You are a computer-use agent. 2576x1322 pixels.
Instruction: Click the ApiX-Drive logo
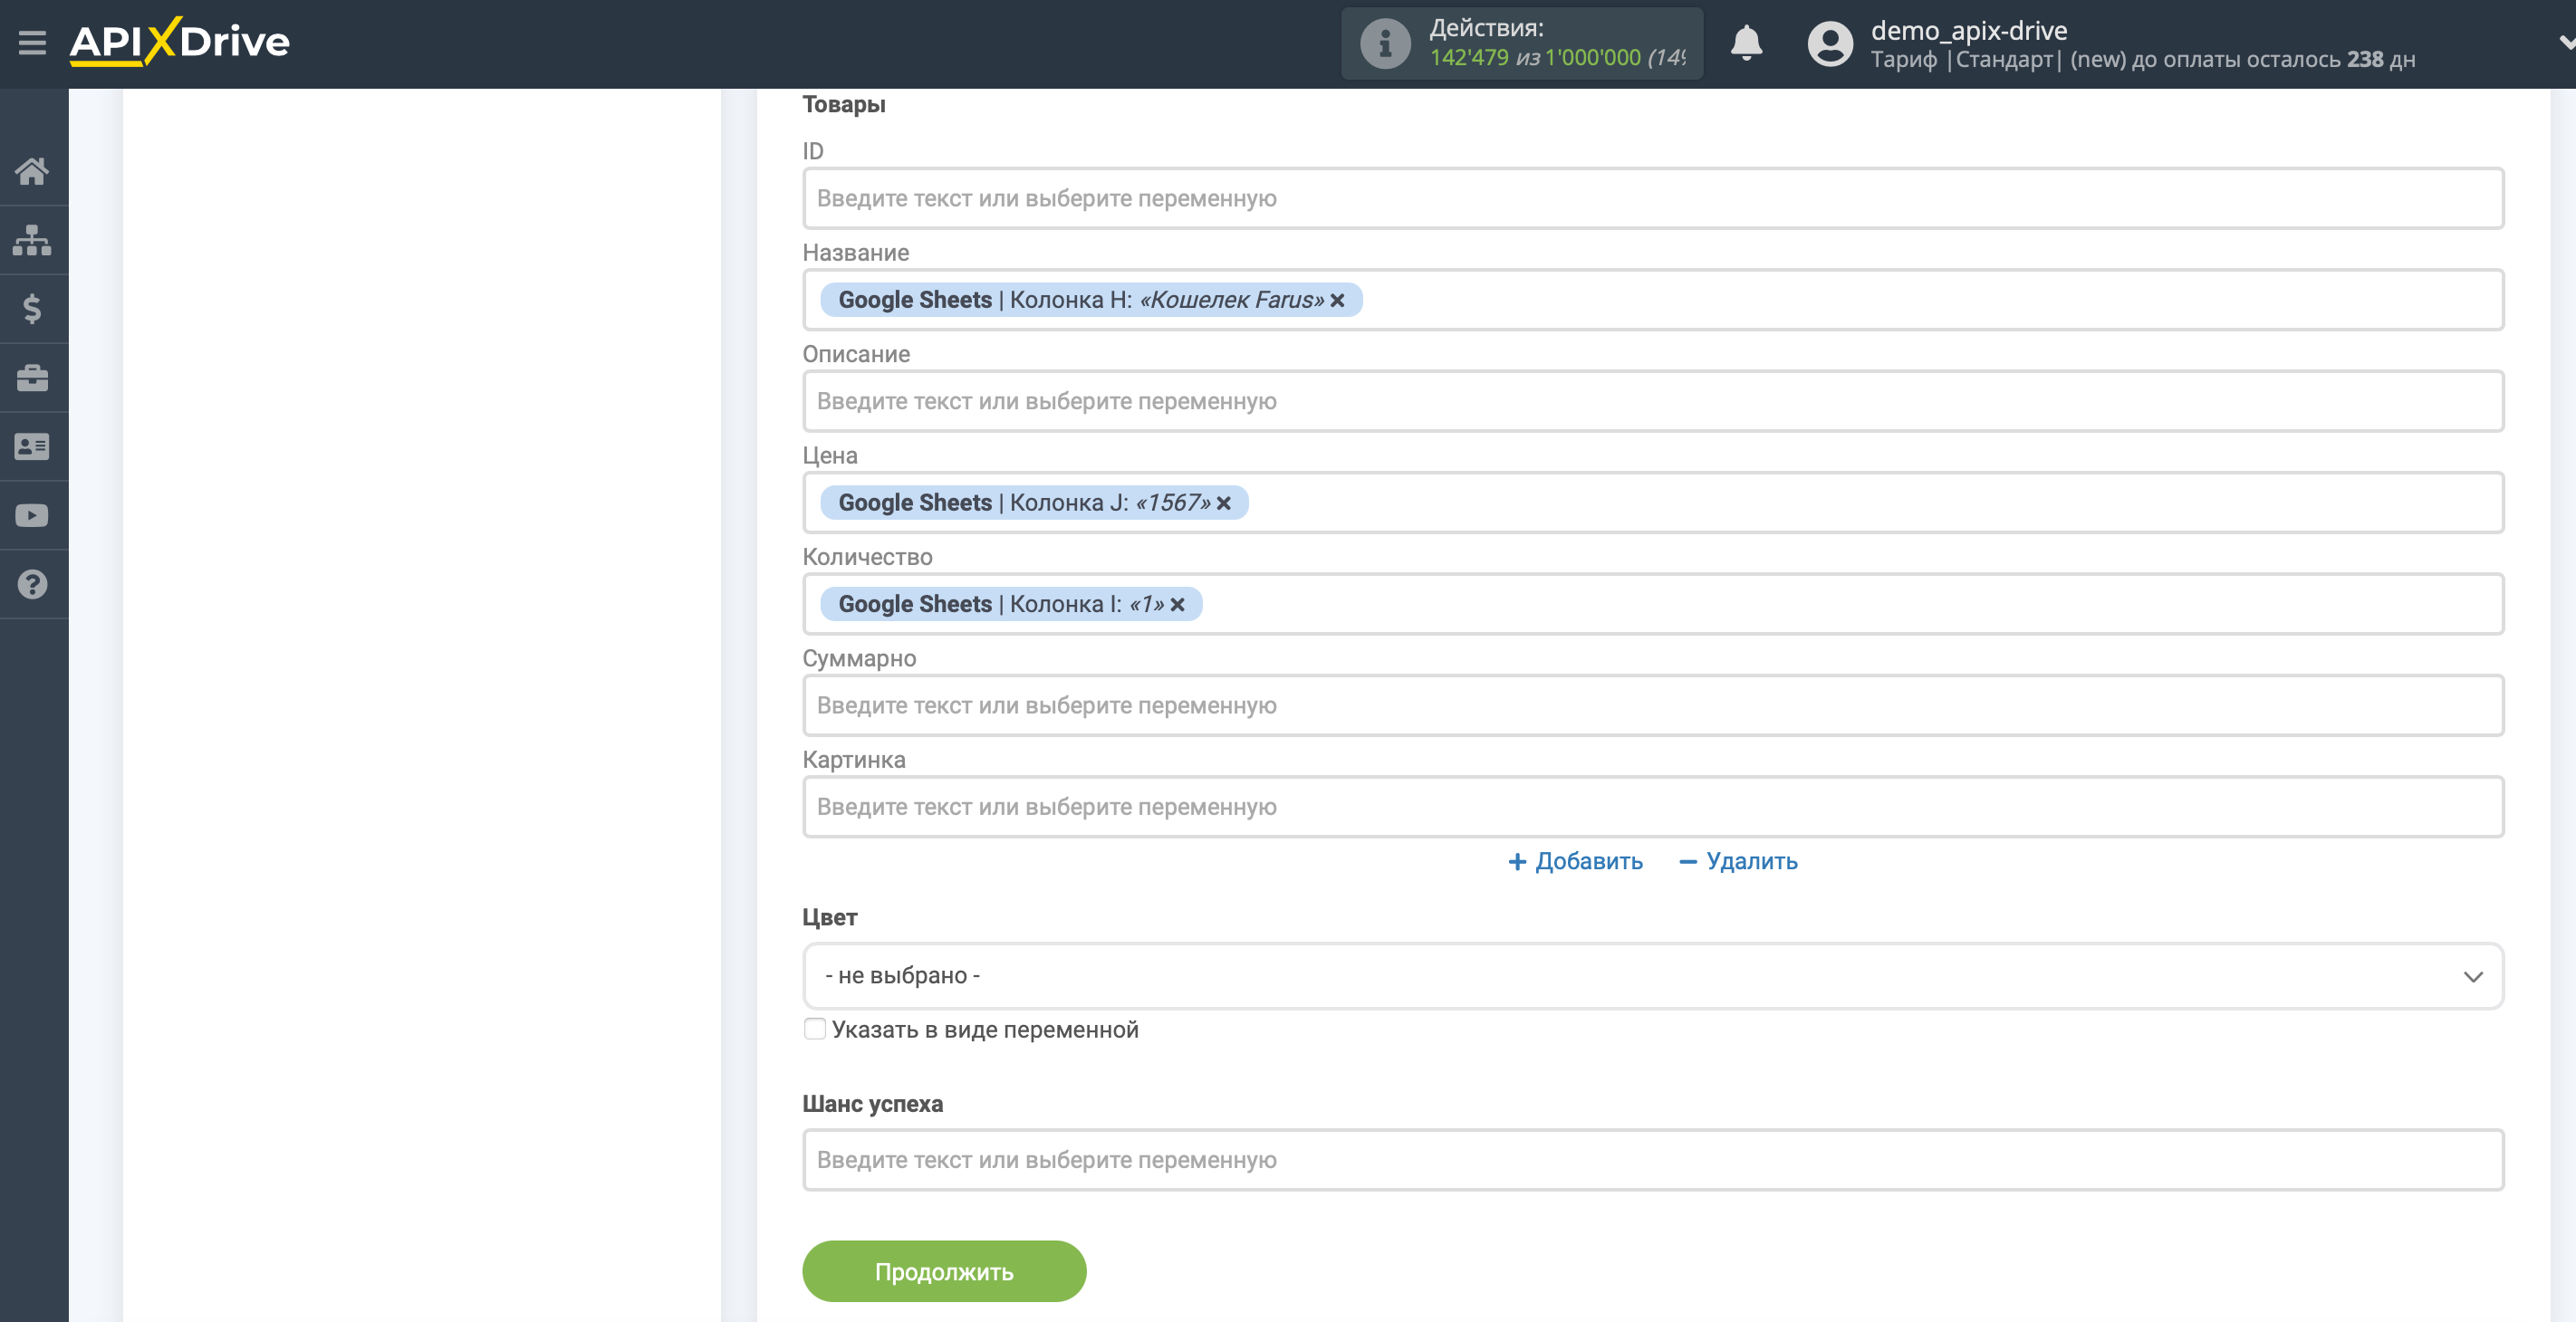click(x=180, y=42)
